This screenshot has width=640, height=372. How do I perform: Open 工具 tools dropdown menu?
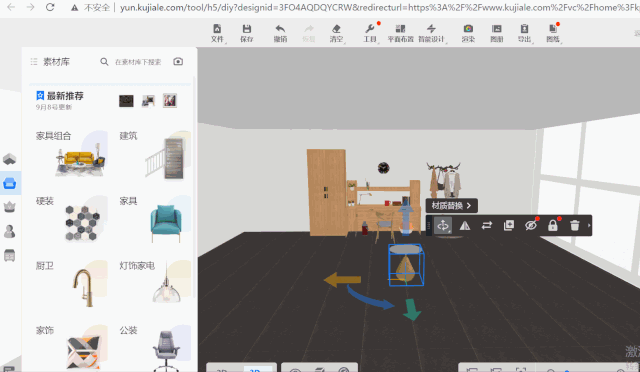tap(370, 33)
